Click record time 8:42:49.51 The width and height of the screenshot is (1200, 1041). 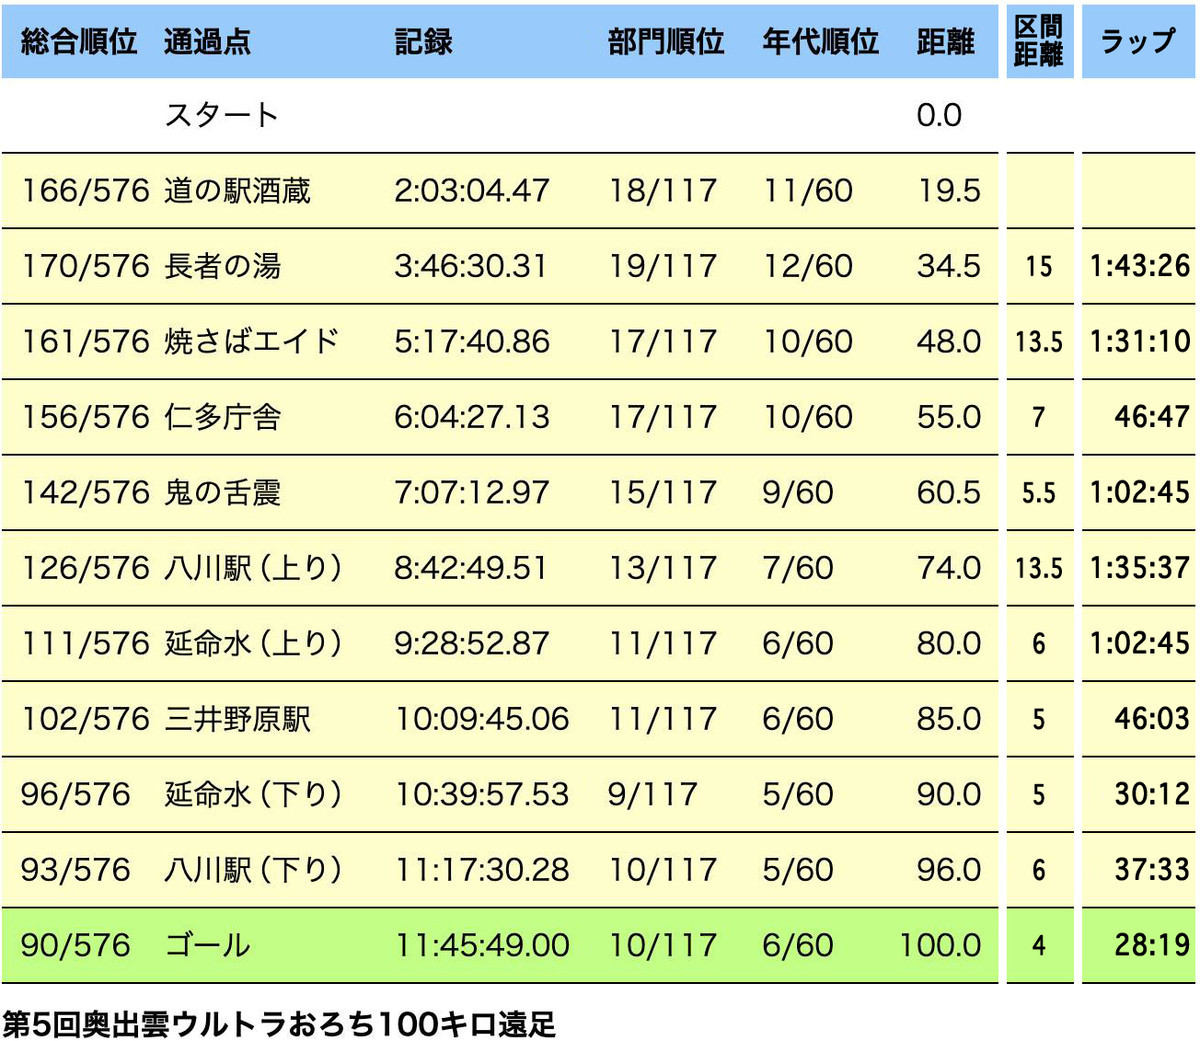point(471,568)
